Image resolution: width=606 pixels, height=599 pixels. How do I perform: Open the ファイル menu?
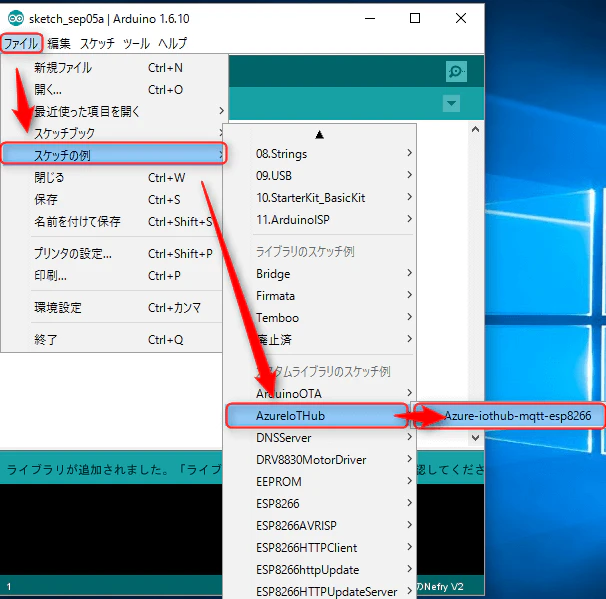(x=21, y=43)
